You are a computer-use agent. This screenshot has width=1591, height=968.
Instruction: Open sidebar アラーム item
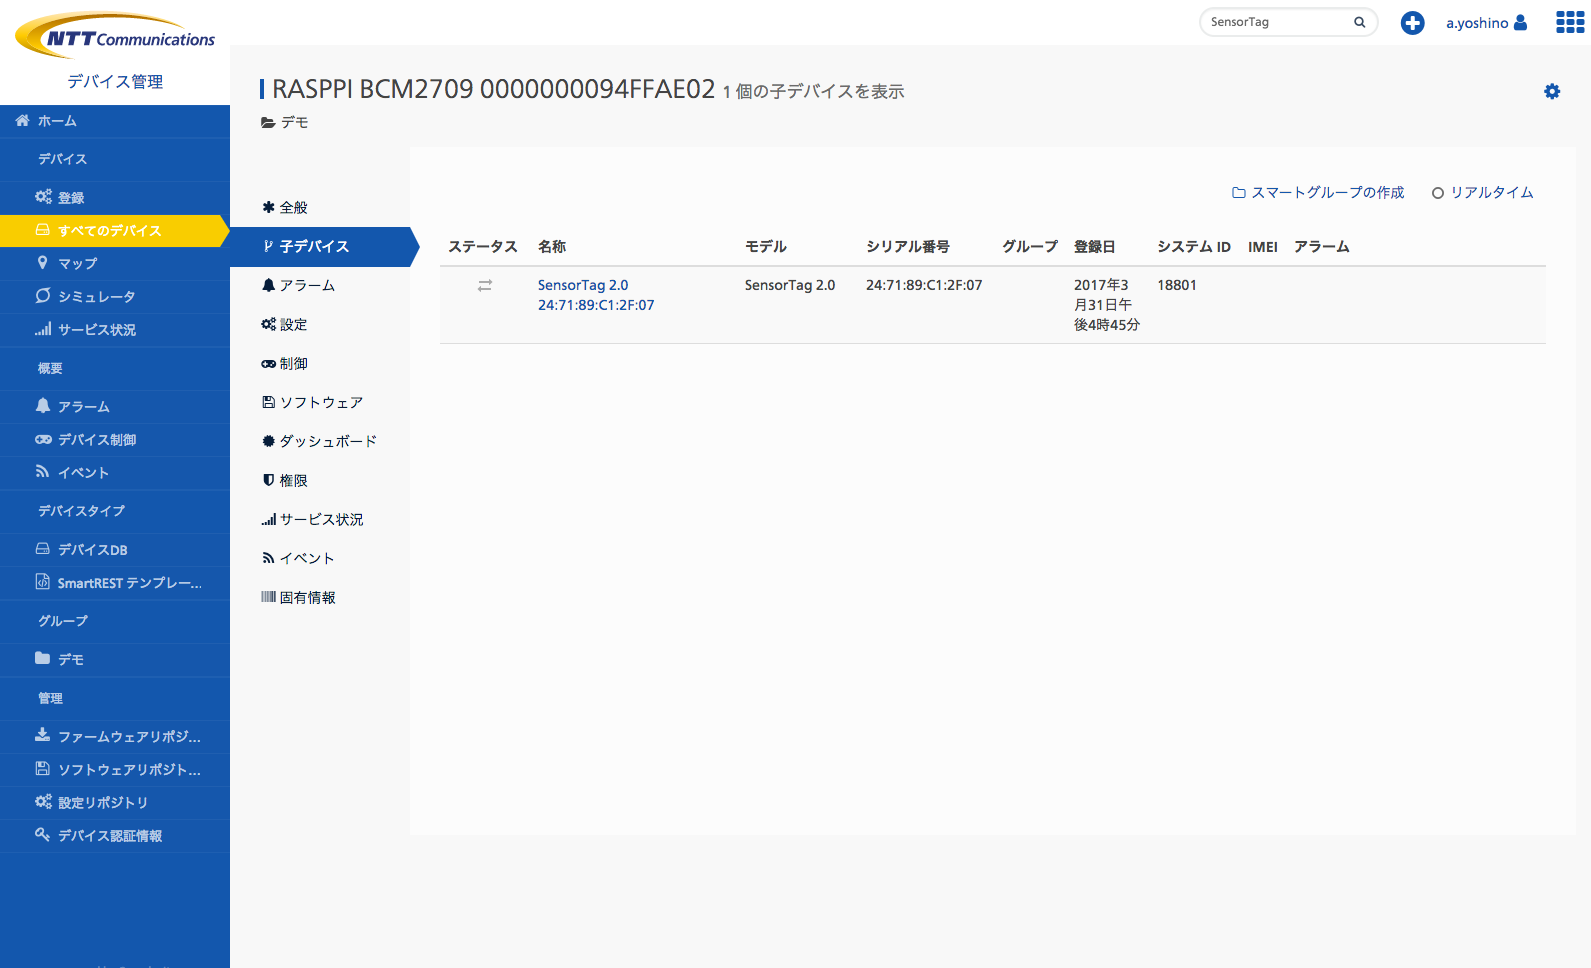pos(115,407)
